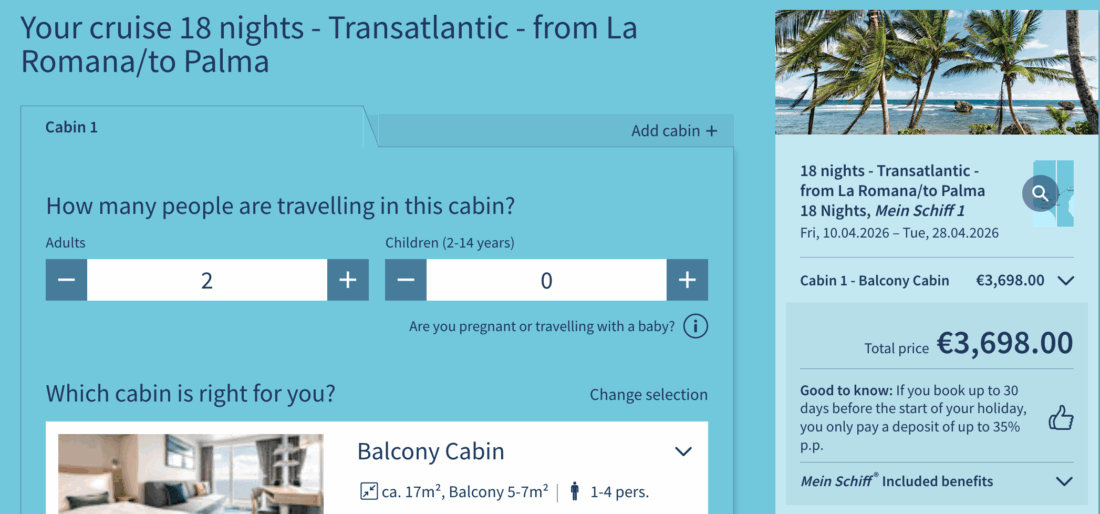Click the thumbs-up deposit icon
Image resolution: width=1100 pixels, height=514 pixels.
(1060, 418)
